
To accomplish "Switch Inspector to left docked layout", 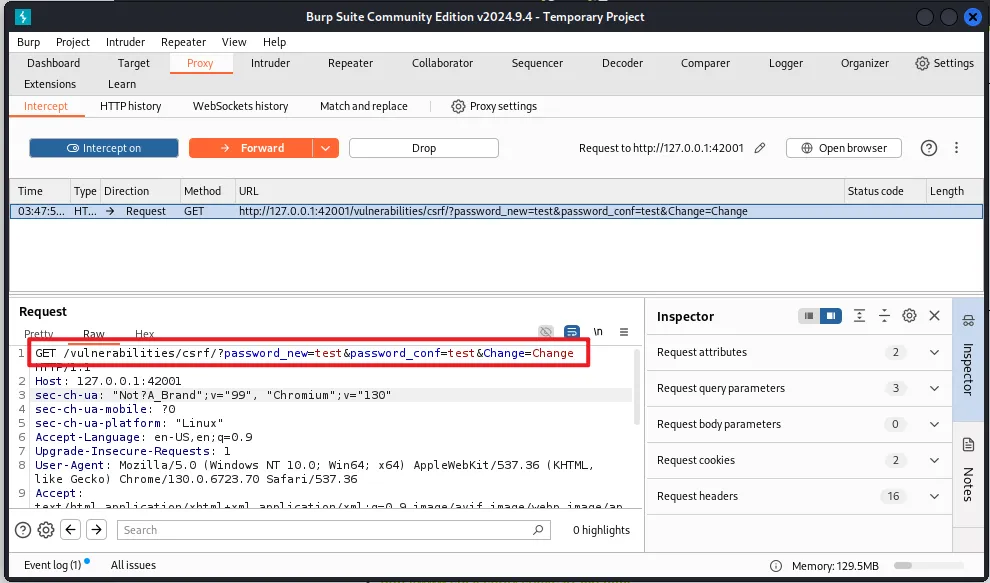I will (809, 316).
